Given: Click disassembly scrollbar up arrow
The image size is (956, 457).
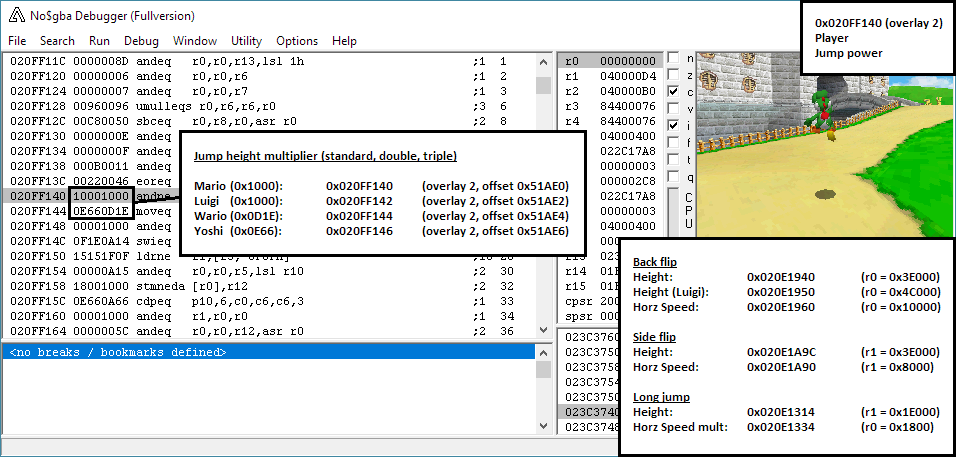Looking at the screenshot, I should [x=544, y=61].
